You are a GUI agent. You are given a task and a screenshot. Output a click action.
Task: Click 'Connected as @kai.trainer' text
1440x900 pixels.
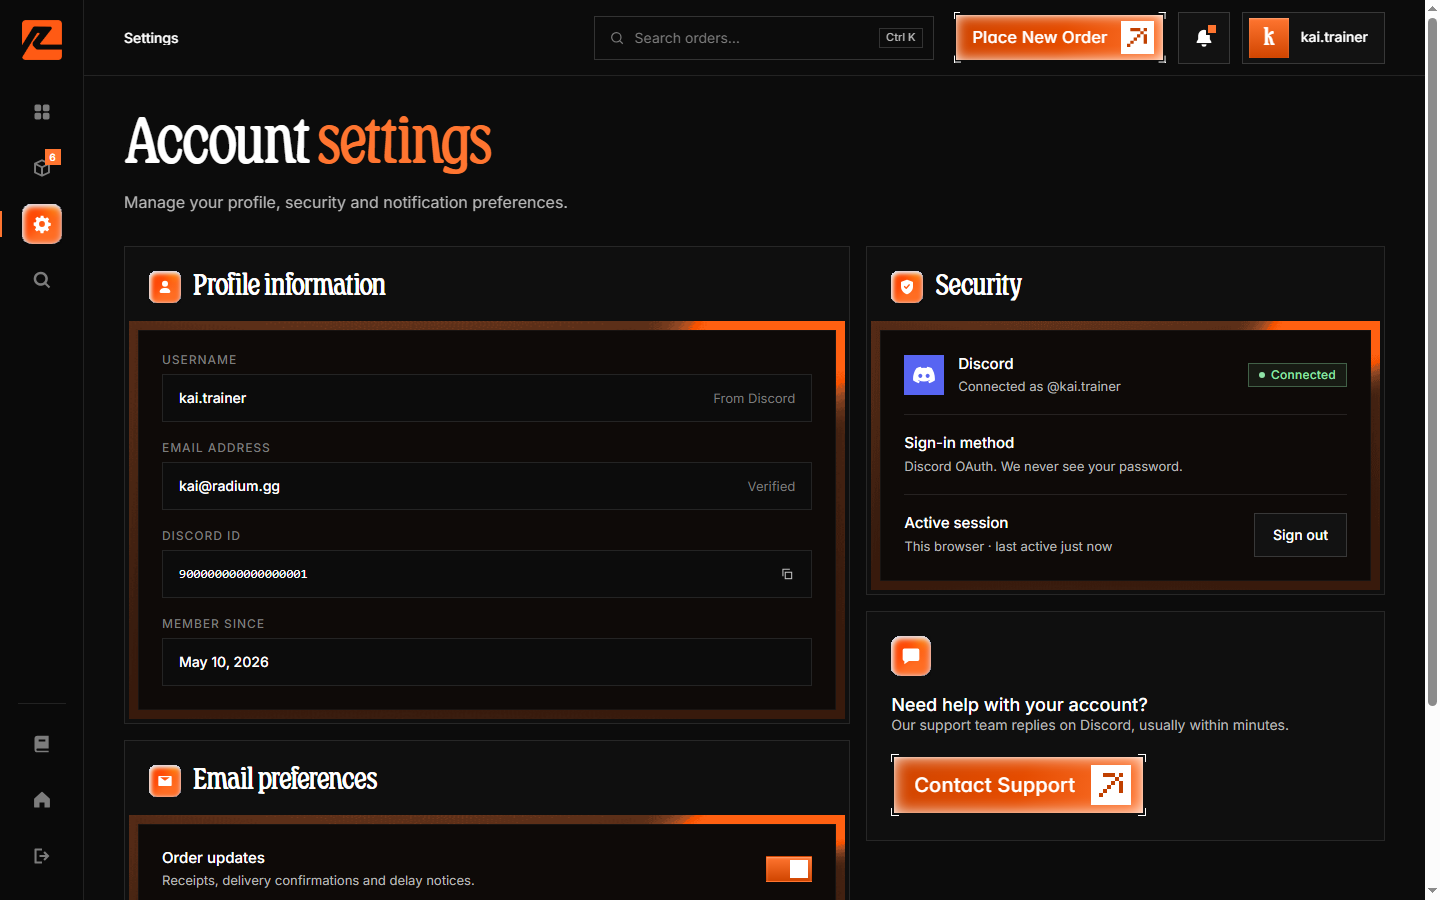click(x=1039, y=387)
